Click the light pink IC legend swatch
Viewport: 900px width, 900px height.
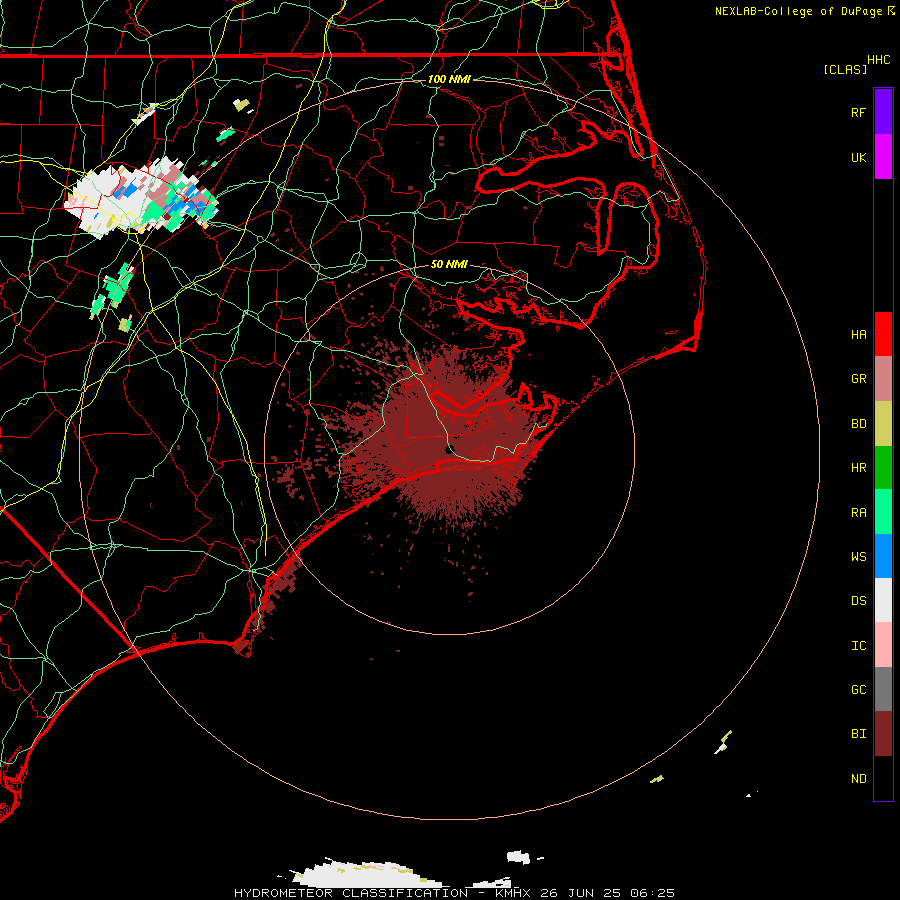click(883, 645)
